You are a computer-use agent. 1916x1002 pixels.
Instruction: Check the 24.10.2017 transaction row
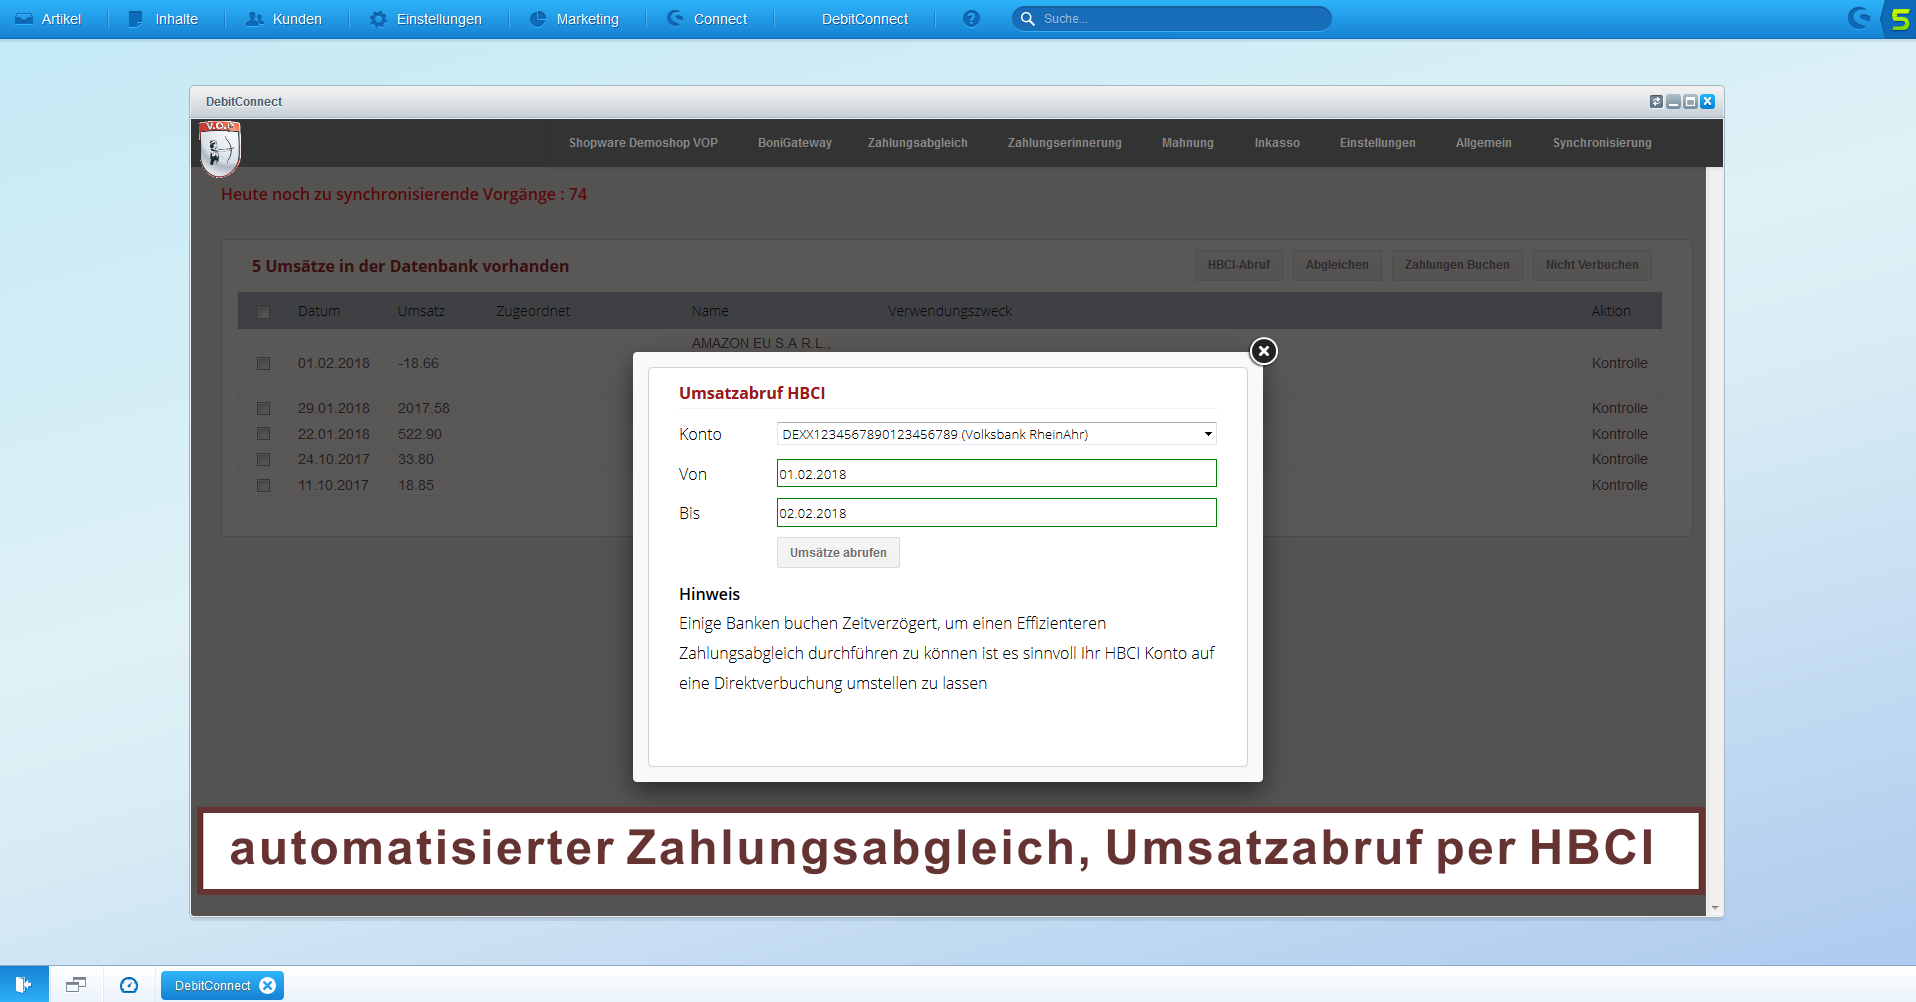[x=263, y=459]
